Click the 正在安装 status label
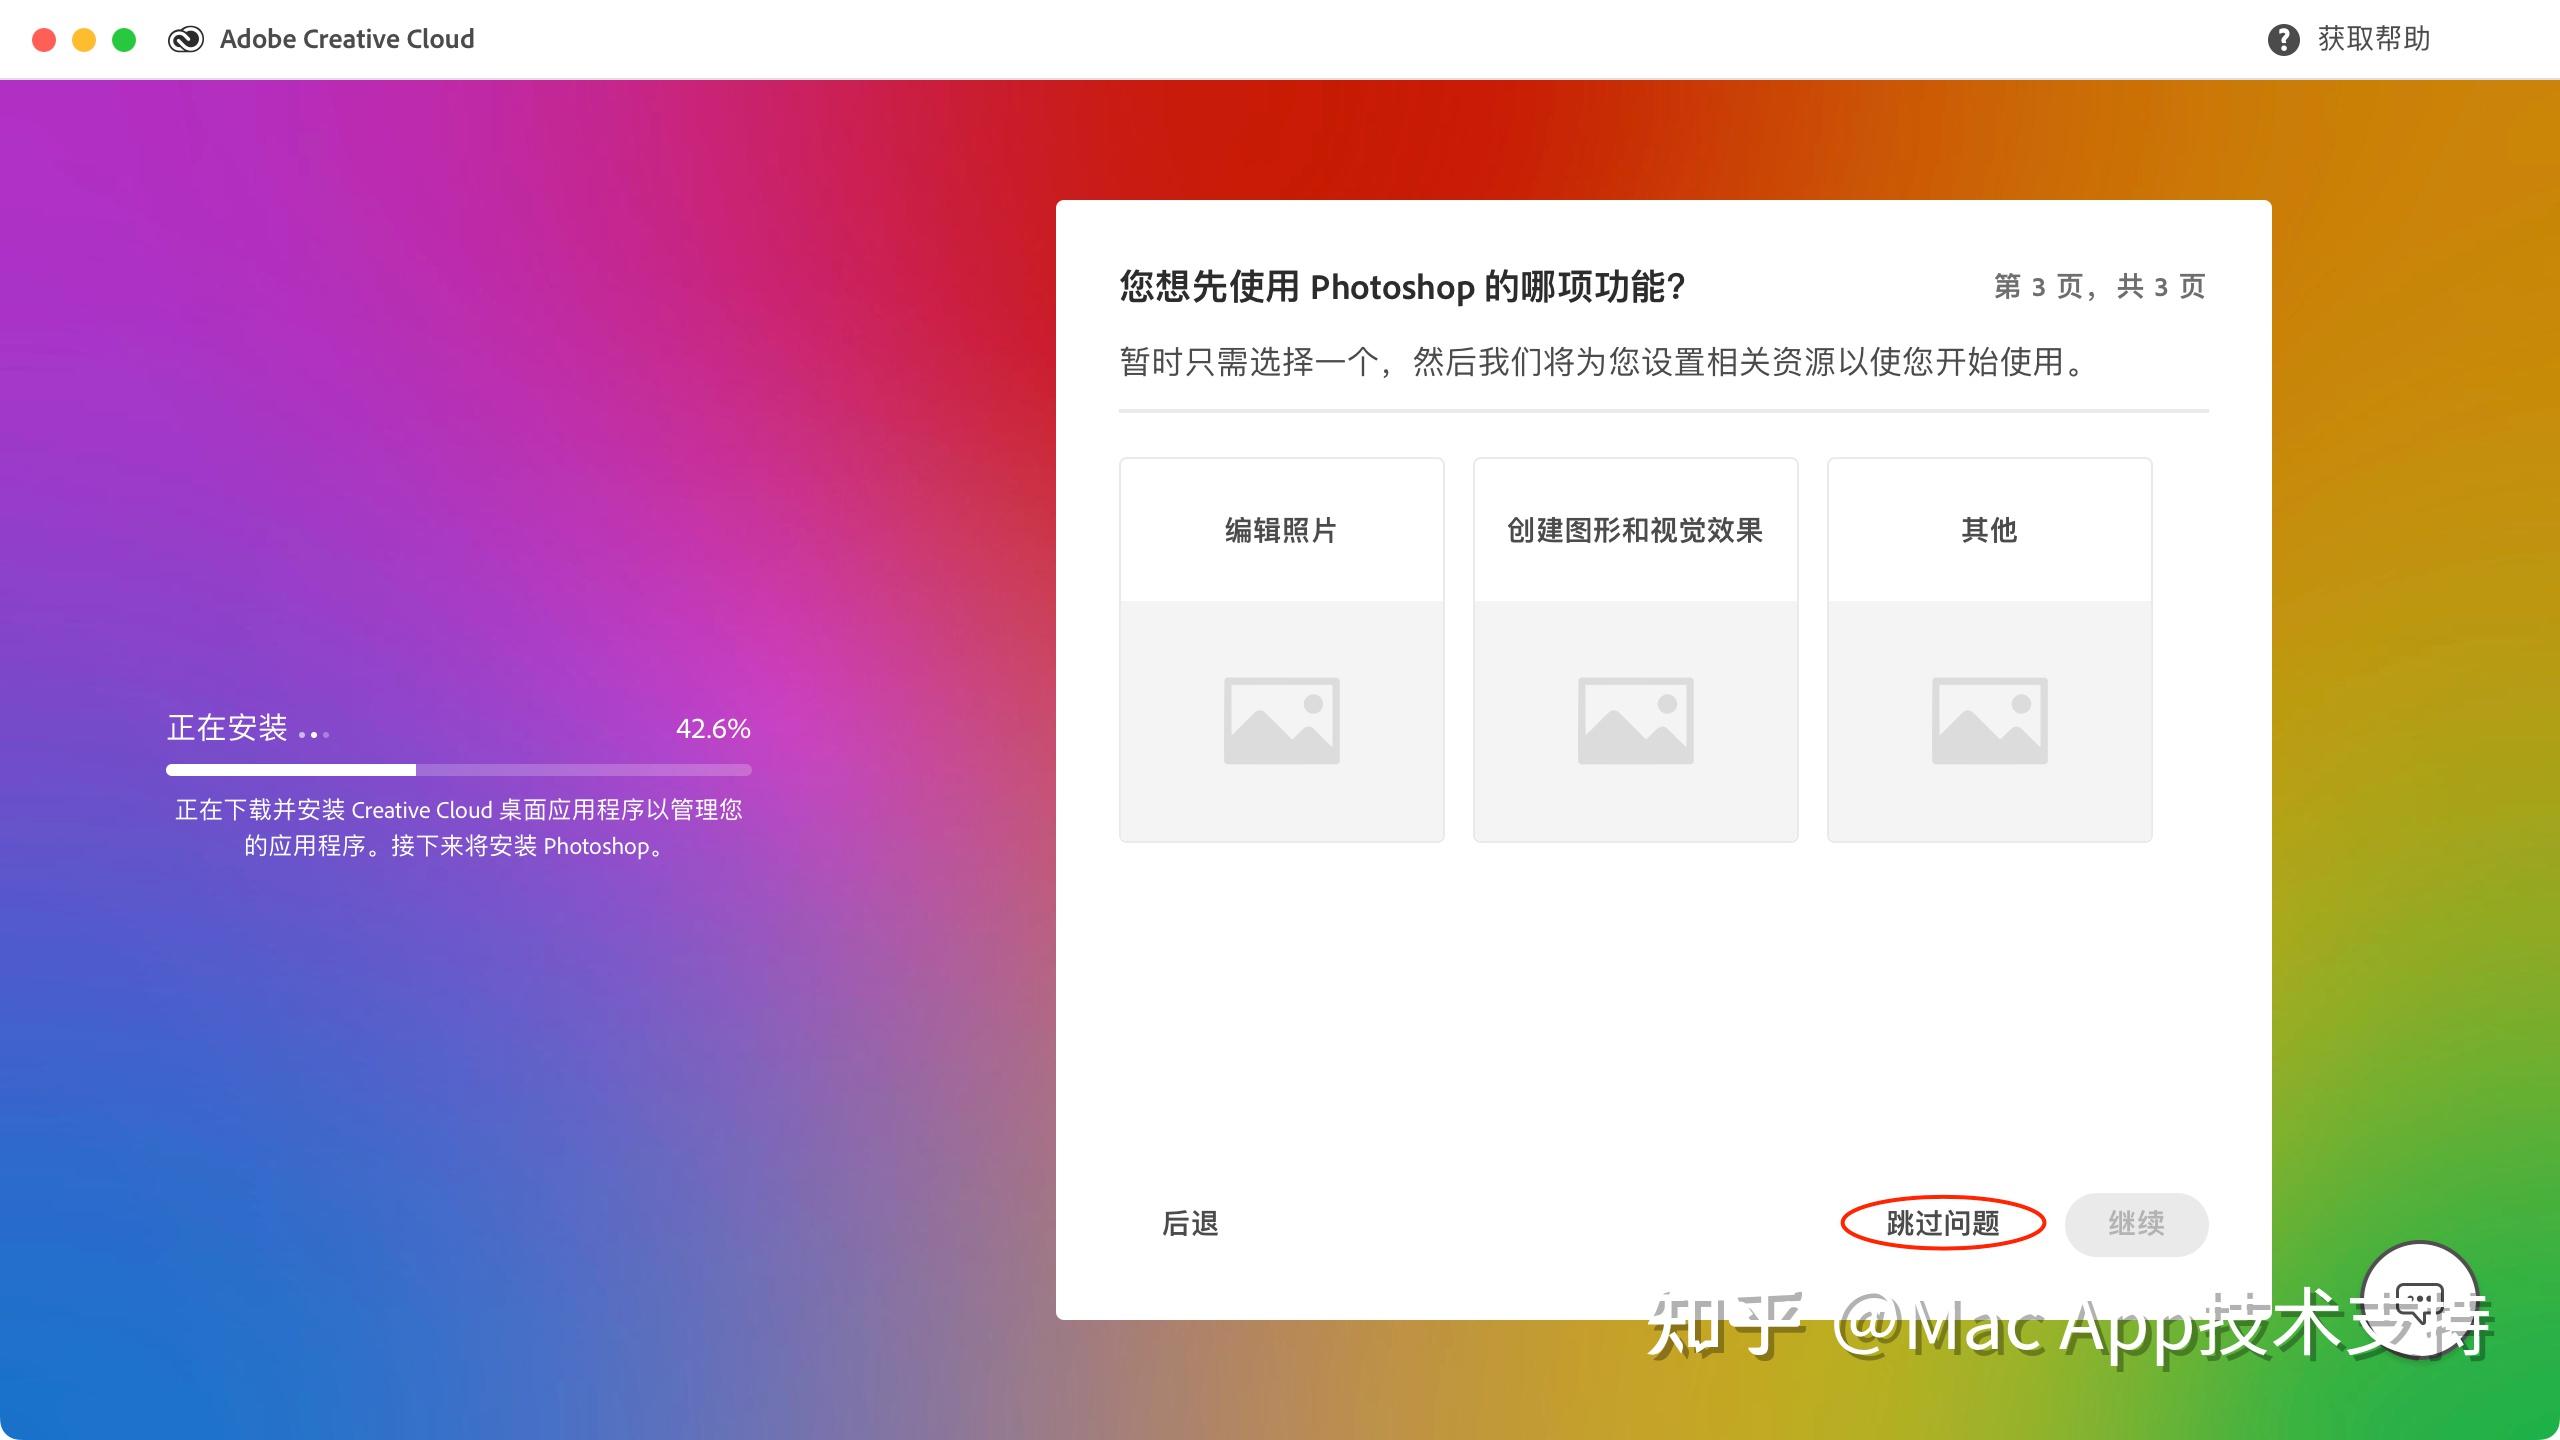Image resolution: width=2560 pixels, height=1440 pixels. tap(228, 728)
